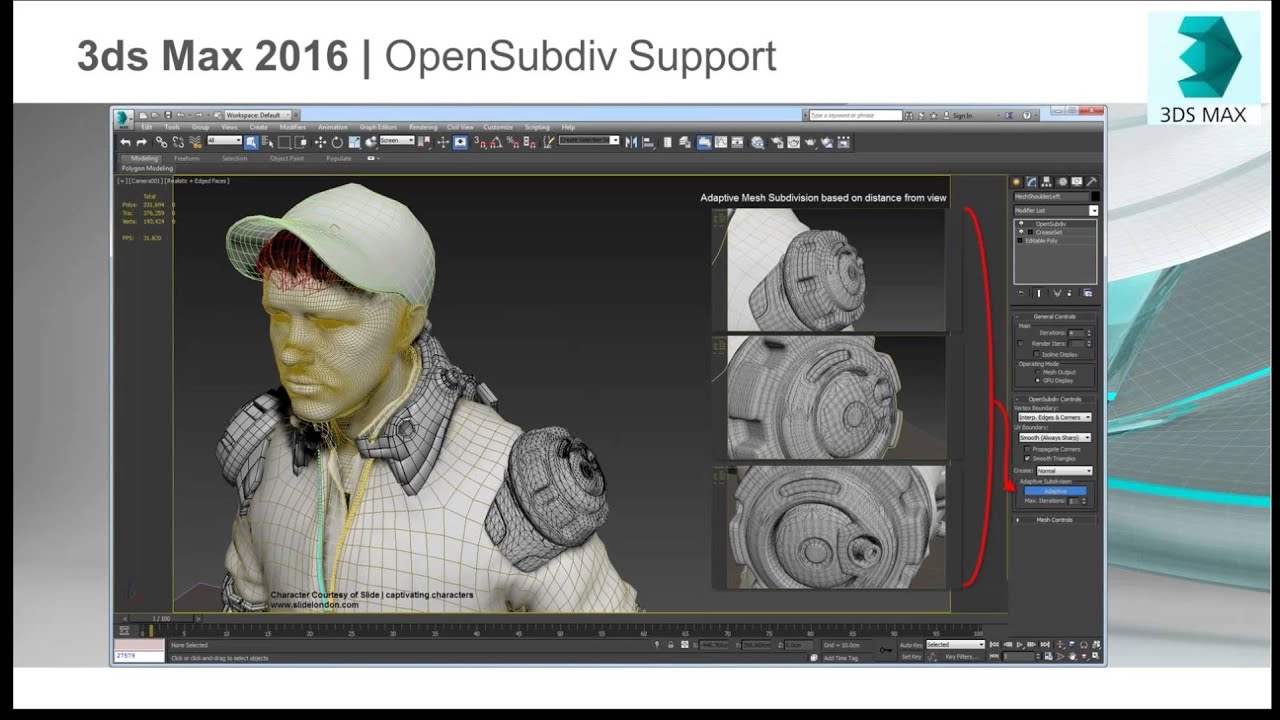Viewport: 1280px width, 720px height.
Task: Click the Sign In link
Action: [x=962, y=116]
